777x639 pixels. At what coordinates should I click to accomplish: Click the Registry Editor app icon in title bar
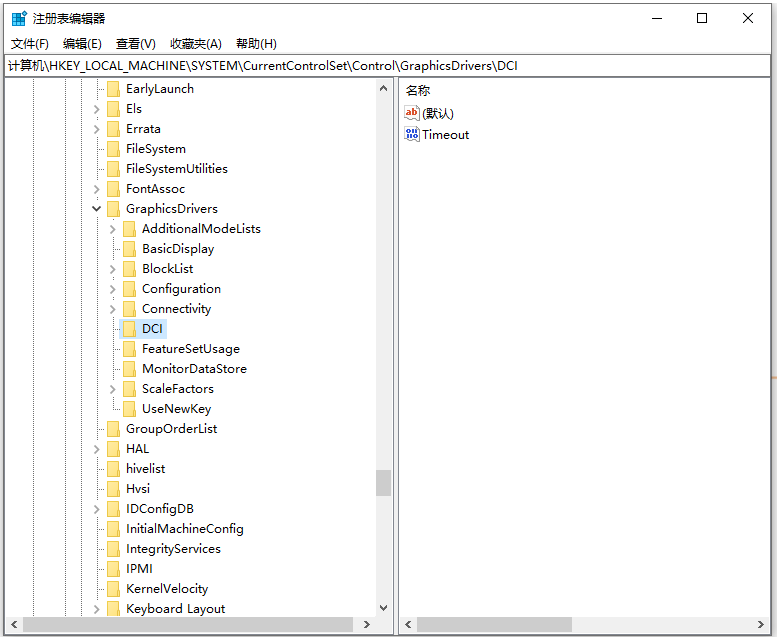click(19, 18)
